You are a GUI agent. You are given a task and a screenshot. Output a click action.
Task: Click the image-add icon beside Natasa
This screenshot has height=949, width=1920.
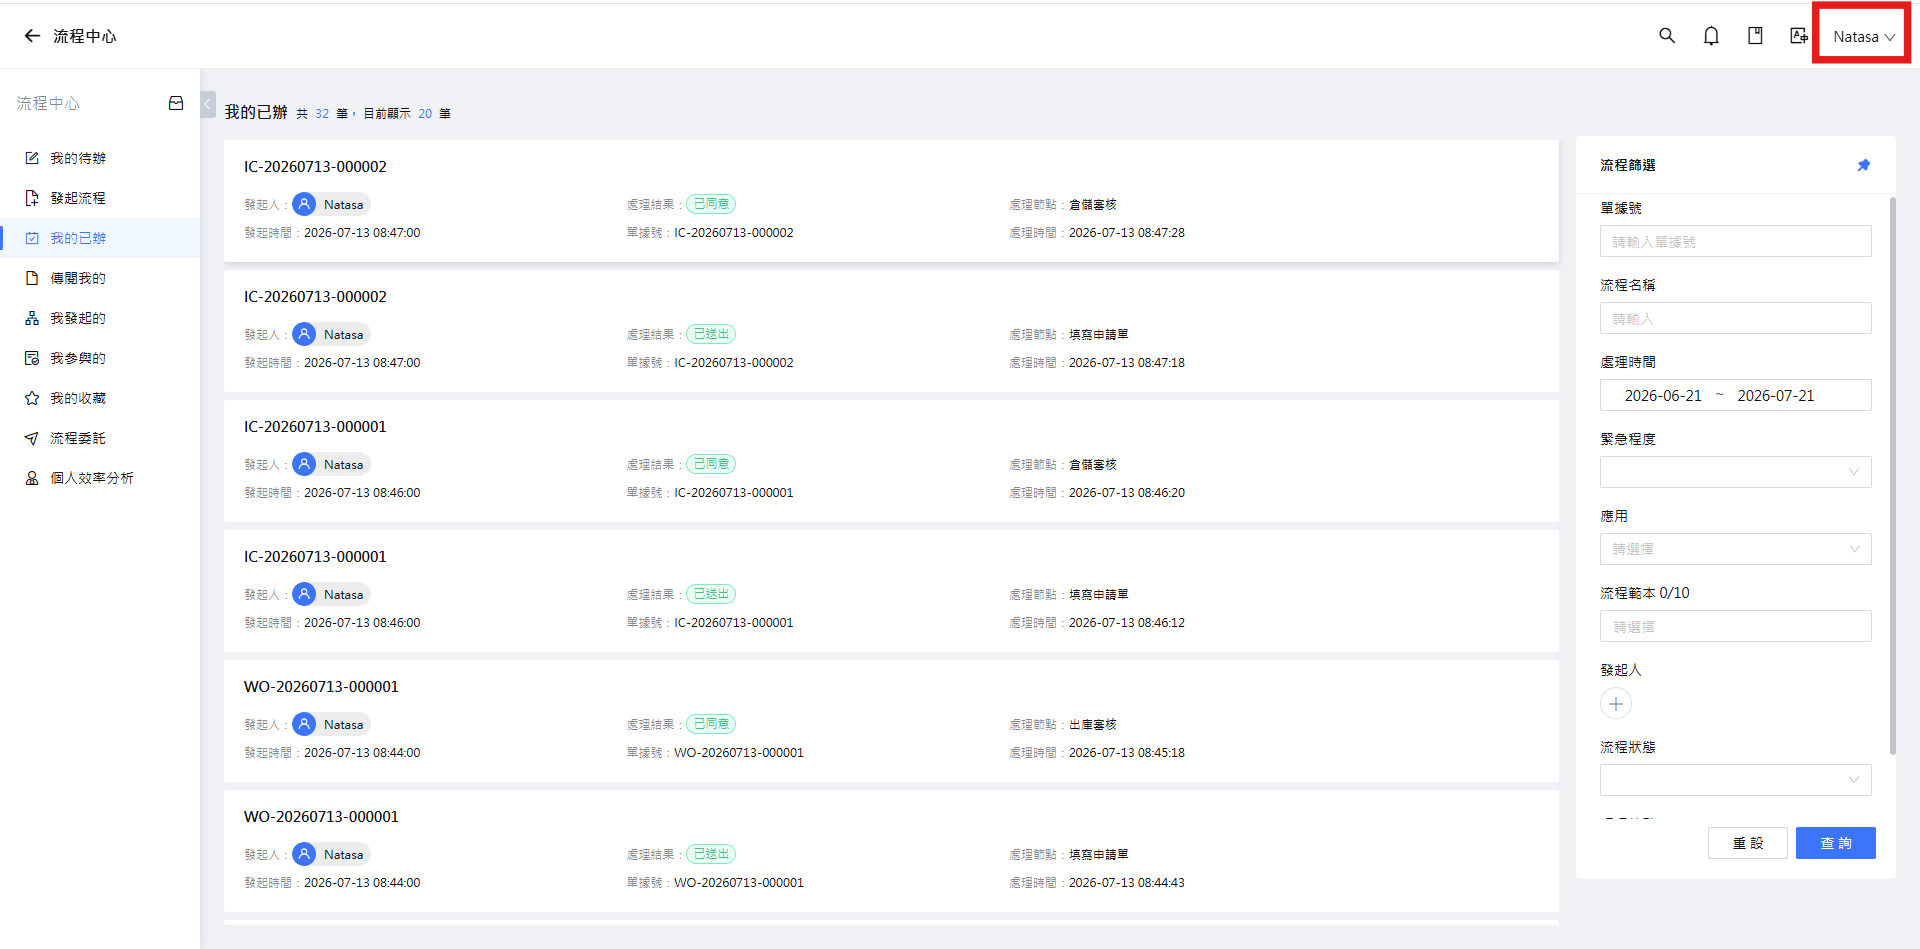[x=1799, y=36]
